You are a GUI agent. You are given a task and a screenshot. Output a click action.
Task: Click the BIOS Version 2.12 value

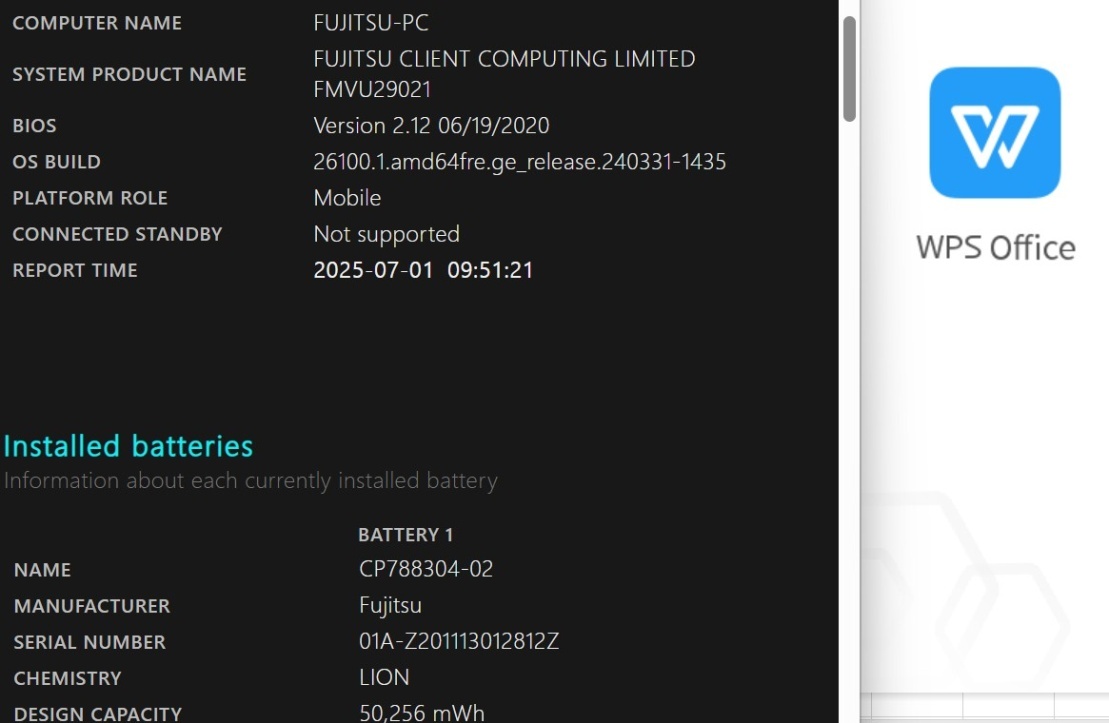click(x=431, y=126)
